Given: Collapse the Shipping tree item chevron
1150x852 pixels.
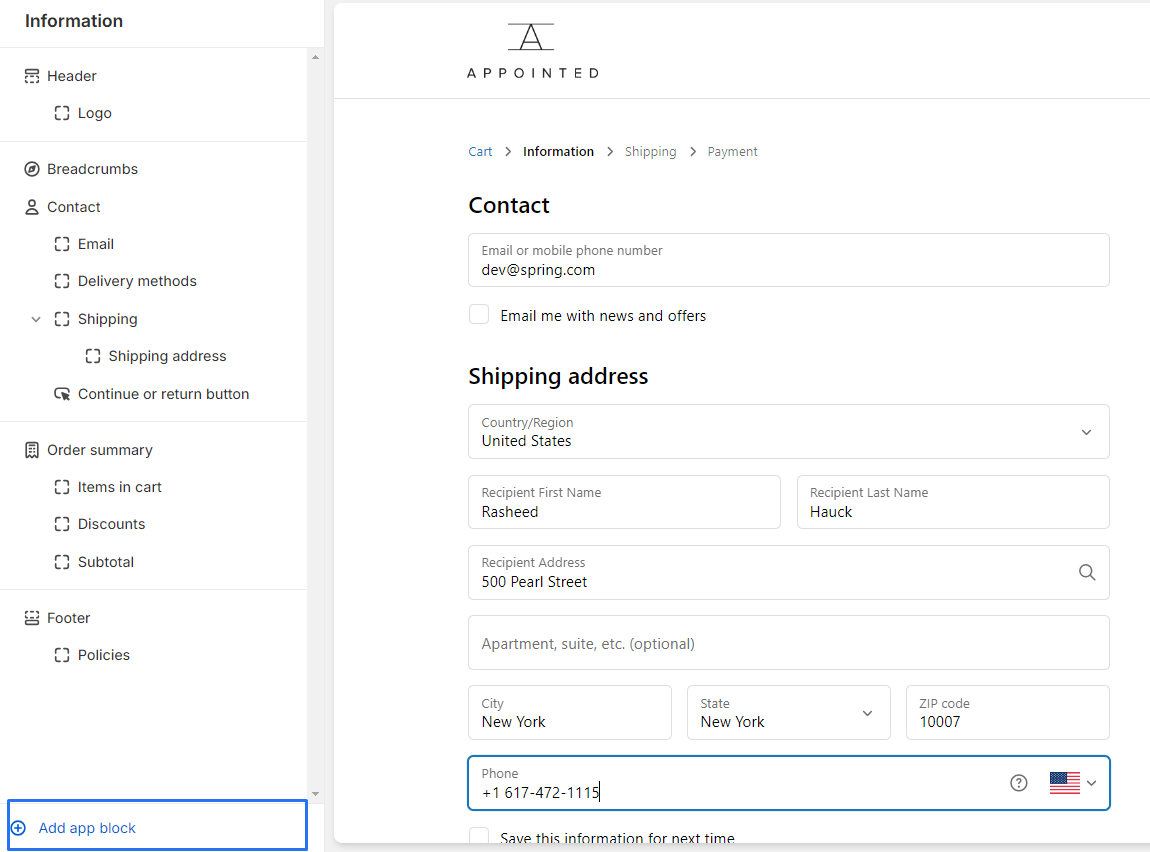Looking at the screenshot, I should point(36,319).
